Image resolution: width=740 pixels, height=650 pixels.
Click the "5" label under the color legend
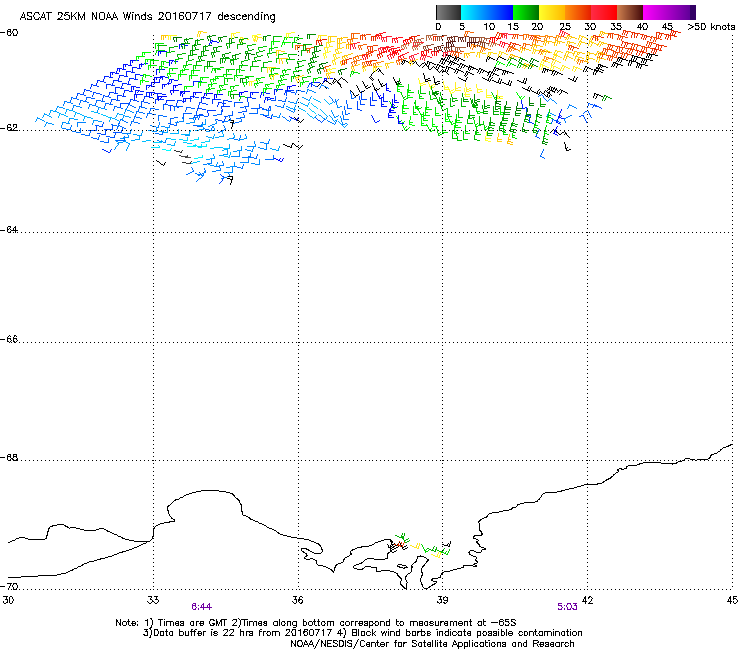[462, 27]
